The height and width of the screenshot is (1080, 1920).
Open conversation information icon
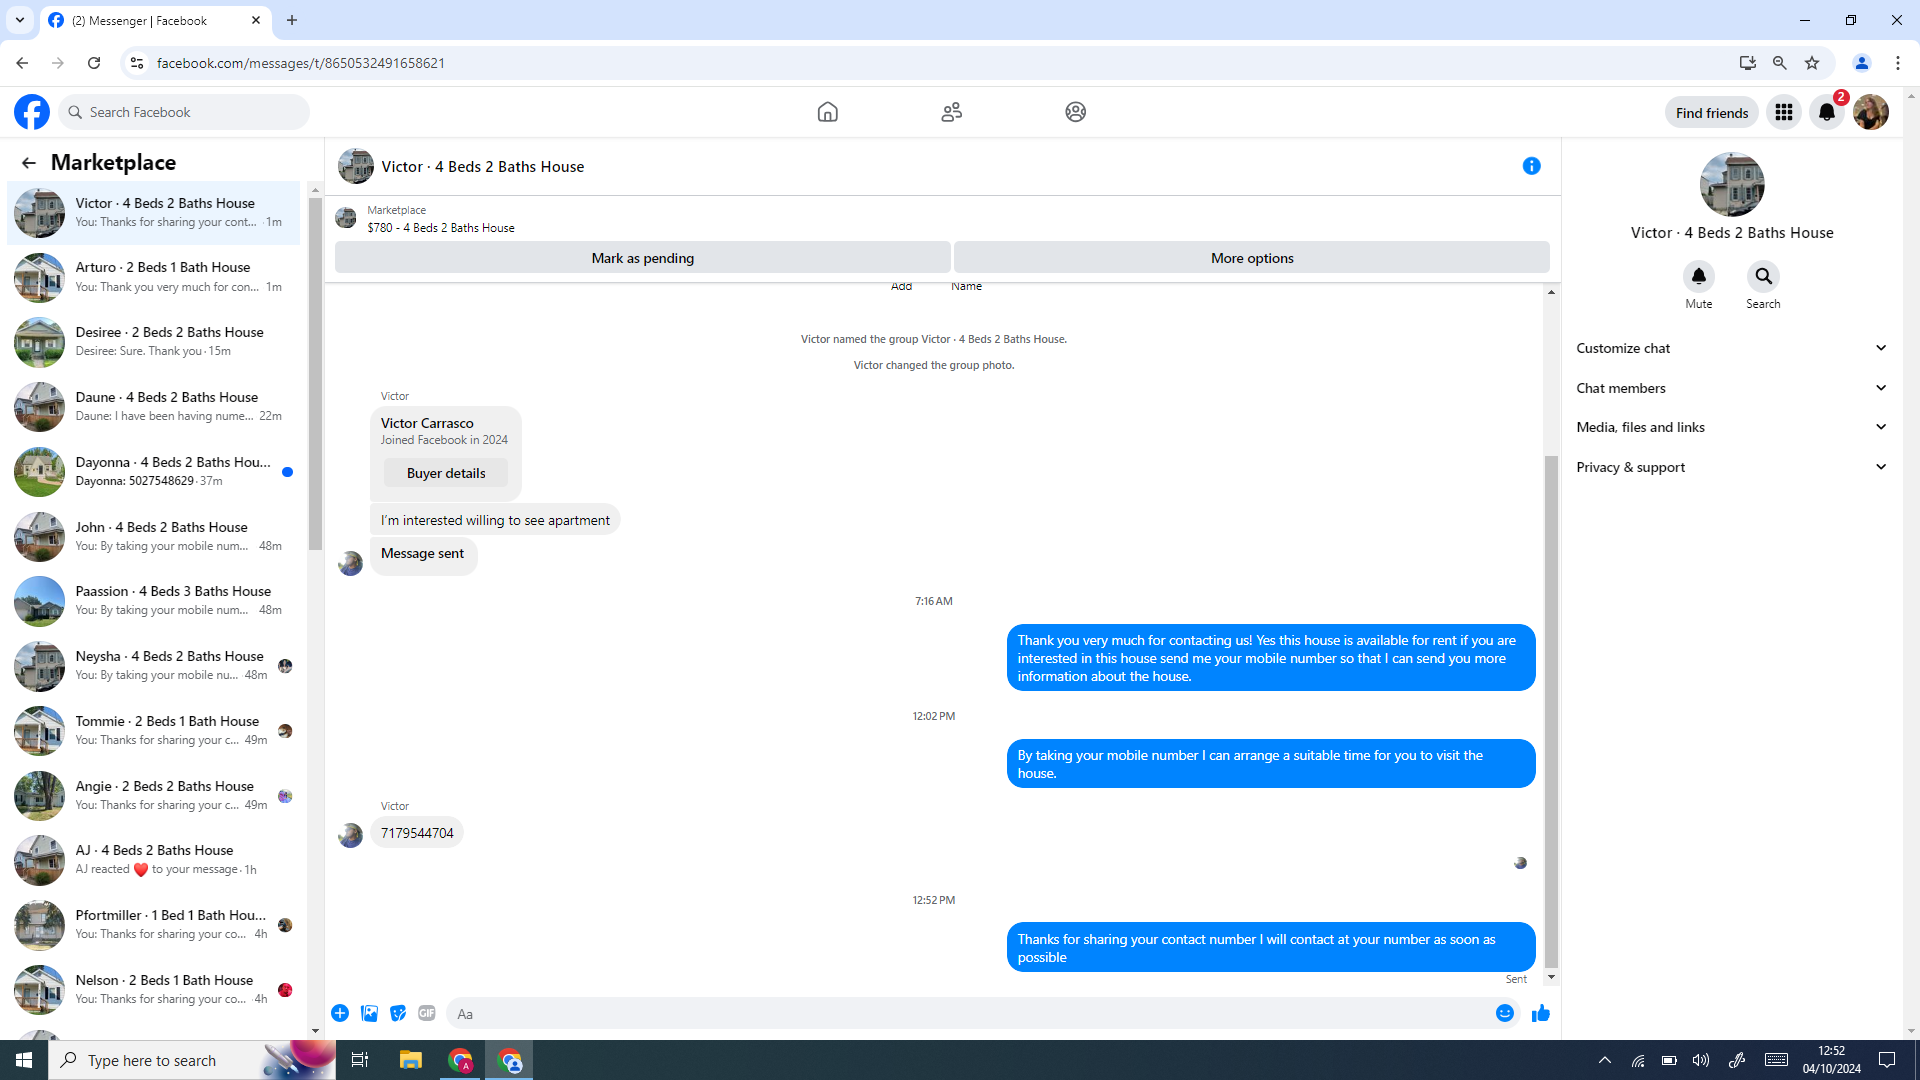click(1531, 166)
